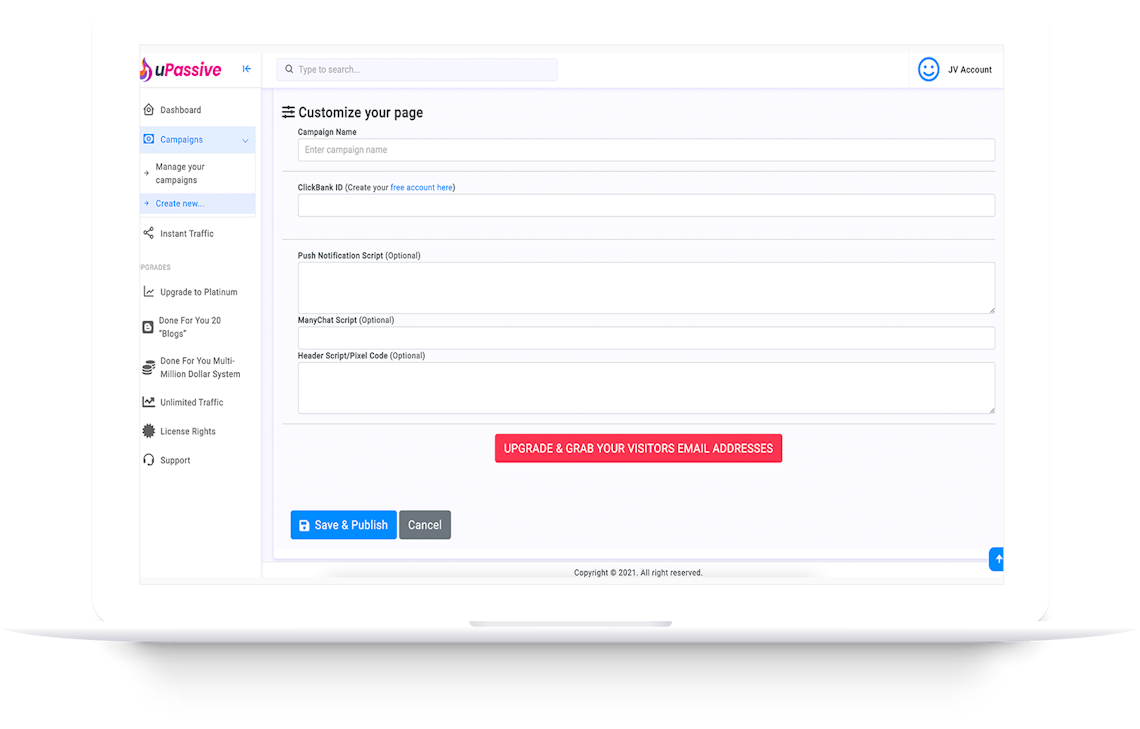Click the smiley face account avatar
The width and height of the screenshot is (1140, 729).
928,69
